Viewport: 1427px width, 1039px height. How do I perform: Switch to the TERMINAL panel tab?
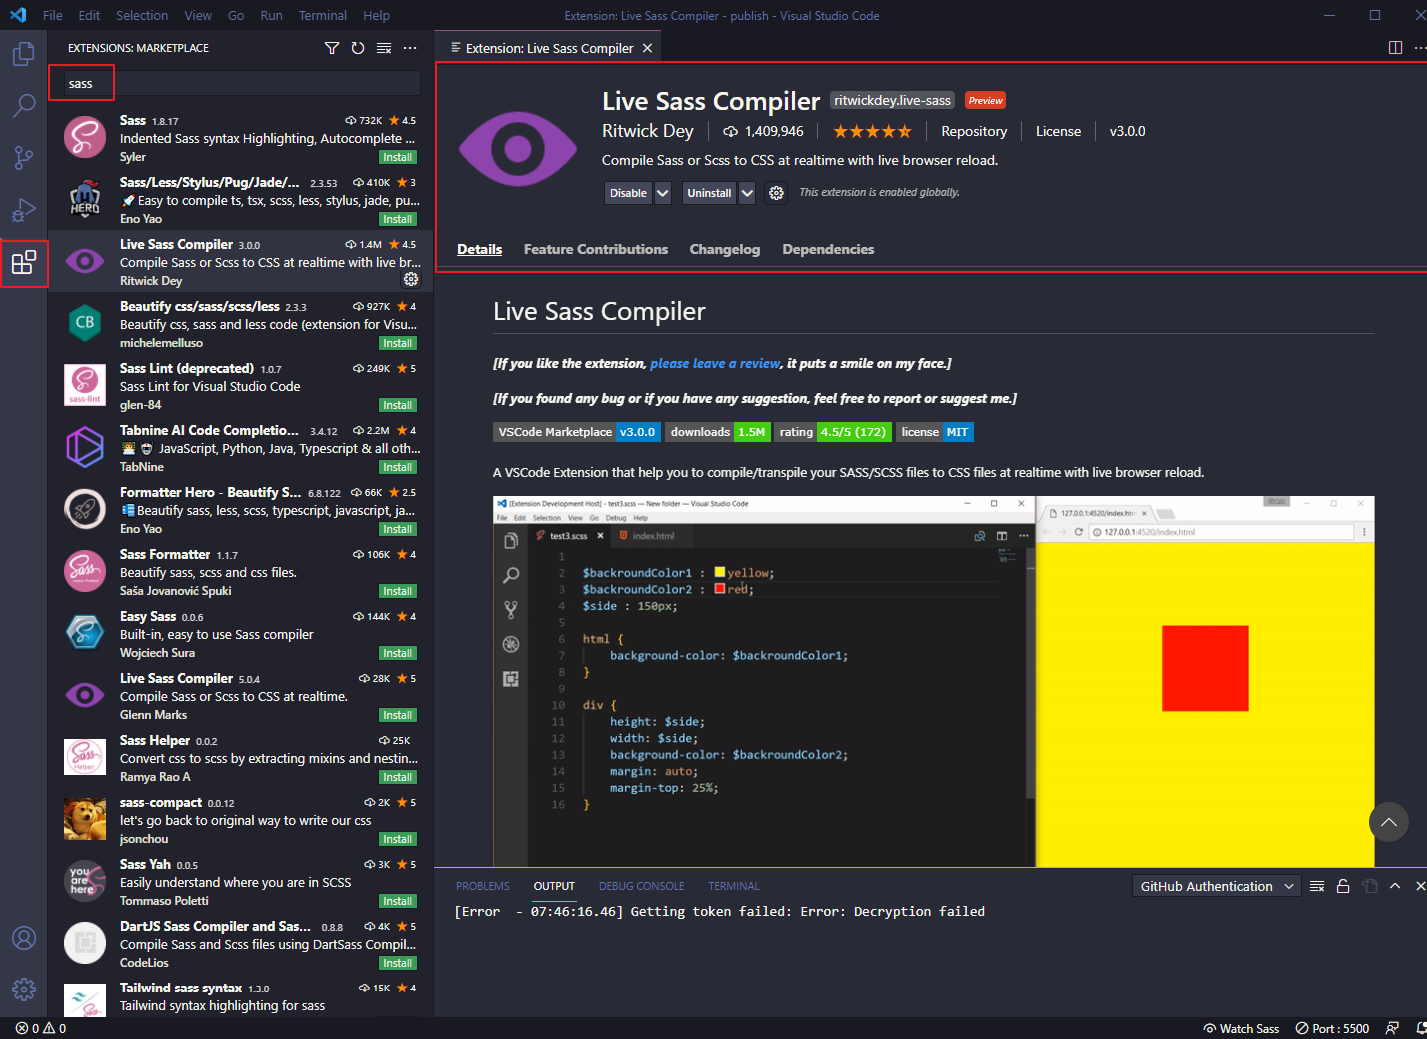[734, 886]
